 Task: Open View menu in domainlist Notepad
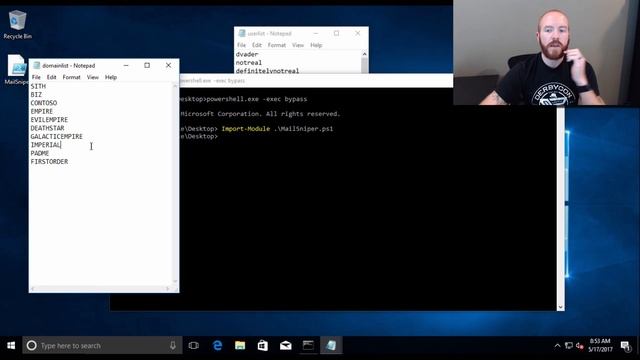tap(93, 77)
